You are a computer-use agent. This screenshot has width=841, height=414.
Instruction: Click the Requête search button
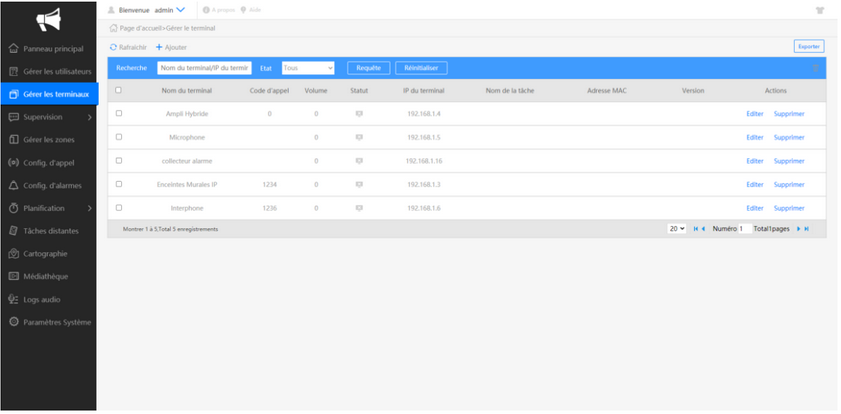pos(368,68)
